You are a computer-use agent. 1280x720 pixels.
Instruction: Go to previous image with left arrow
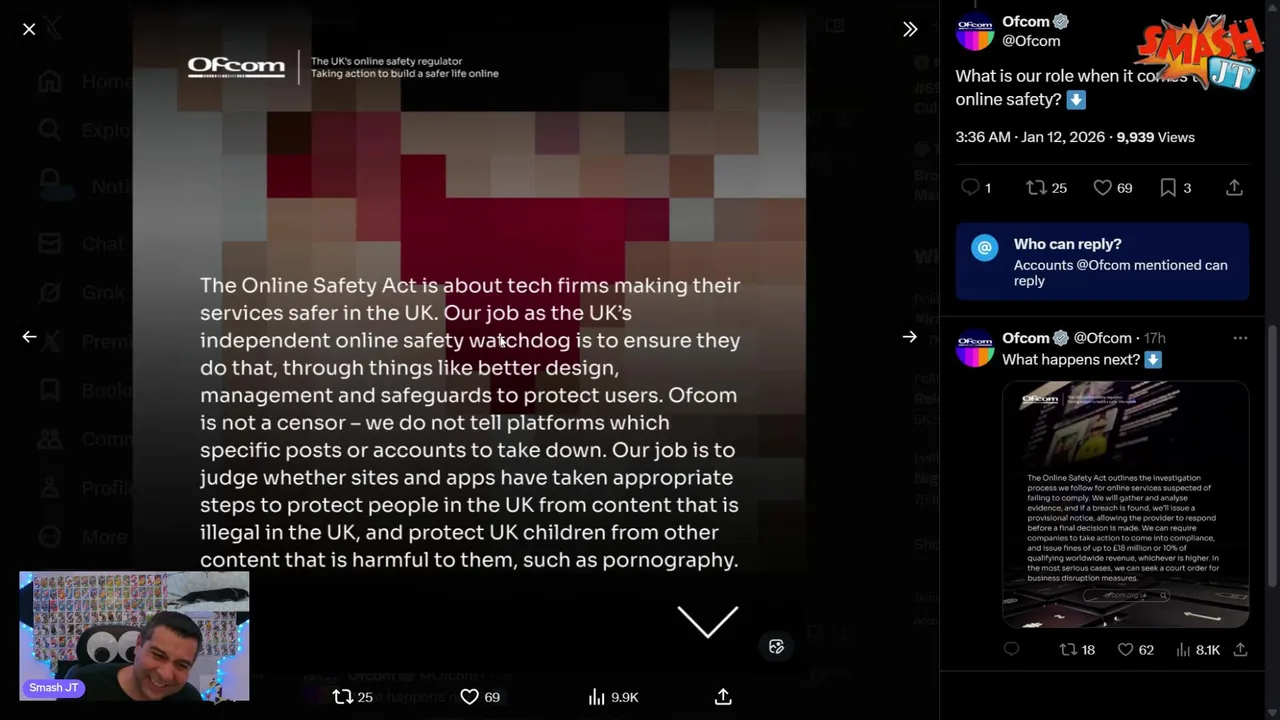(29, 337)
